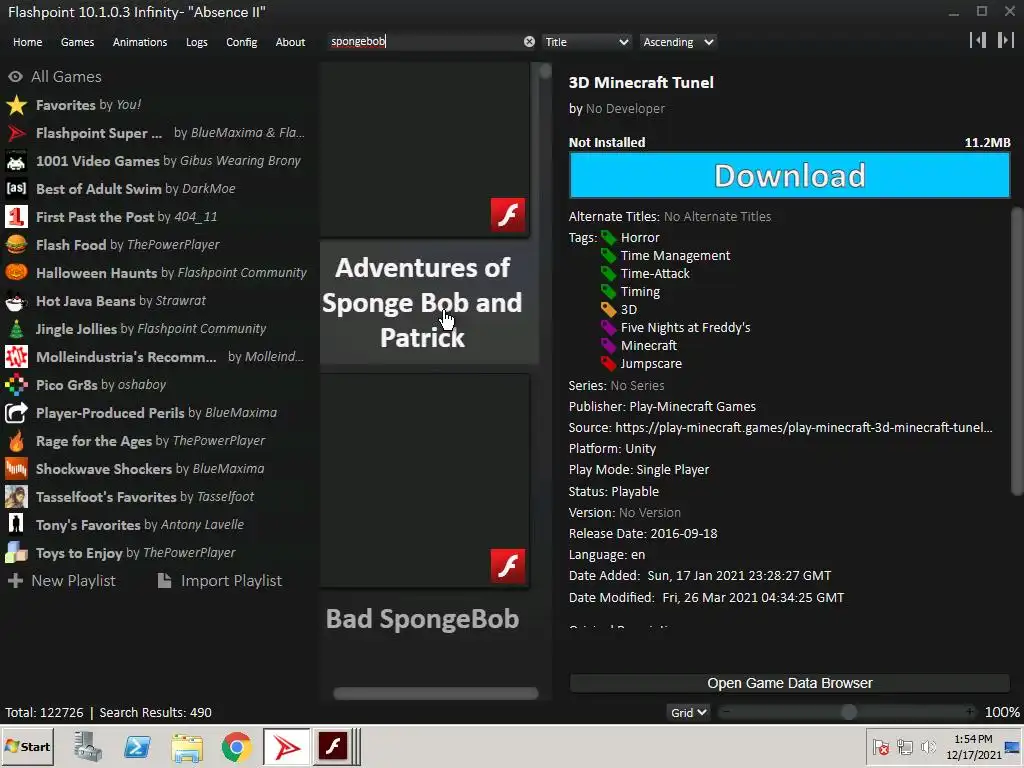
Task: Open the play-minecraft.games source link
Action: (x=803, y=428)
